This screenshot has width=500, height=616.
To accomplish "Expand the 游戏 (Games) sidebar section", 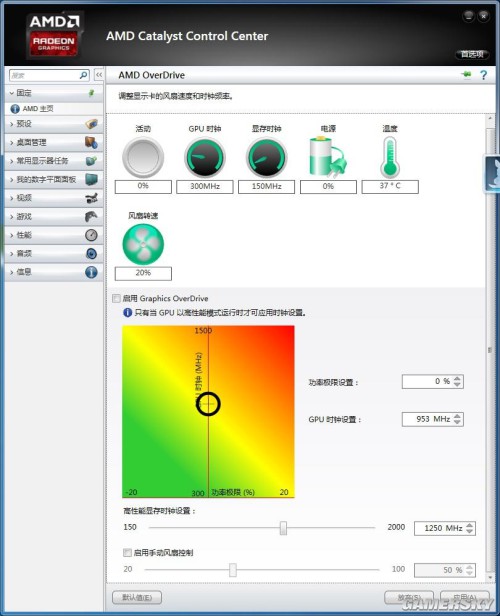I will click(x=54, y=216).
